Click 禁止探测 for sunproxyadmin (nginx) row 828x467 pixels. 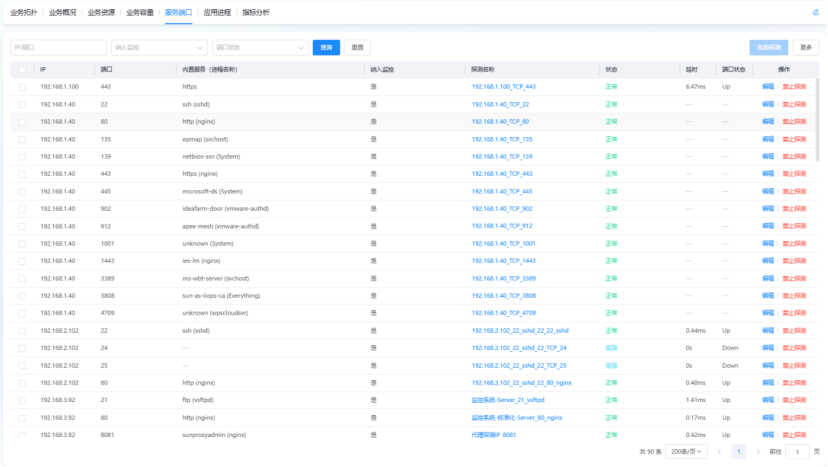point(794,435)
